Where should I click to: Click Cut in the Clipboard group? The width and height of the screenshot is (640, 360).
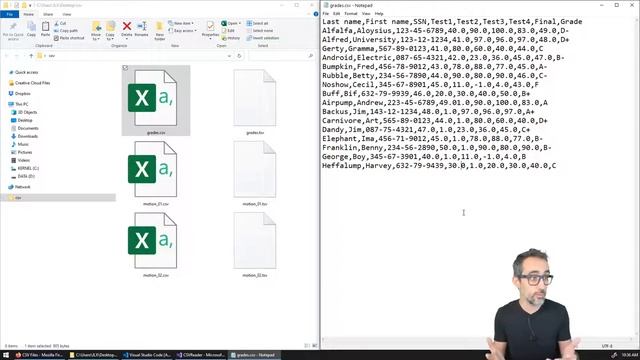coord(60,23)
